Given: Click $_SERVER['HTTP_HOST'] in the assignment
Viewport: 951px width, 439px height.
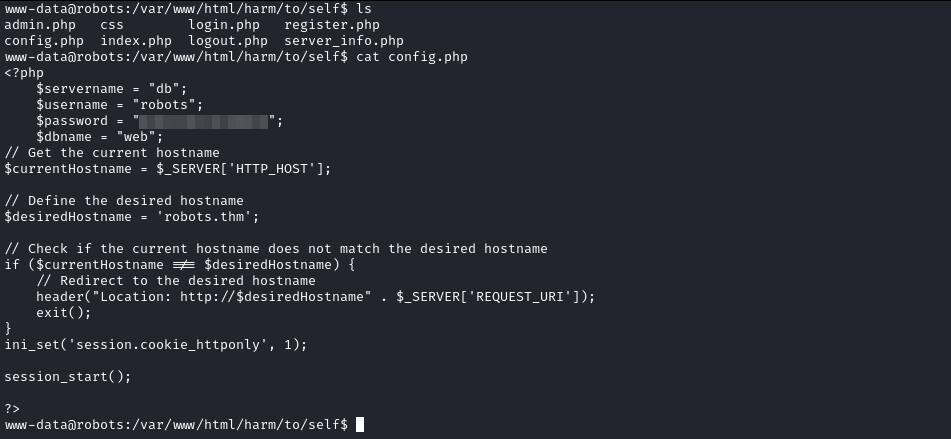Looking at the screenshot, I should (x=240, y=169).
